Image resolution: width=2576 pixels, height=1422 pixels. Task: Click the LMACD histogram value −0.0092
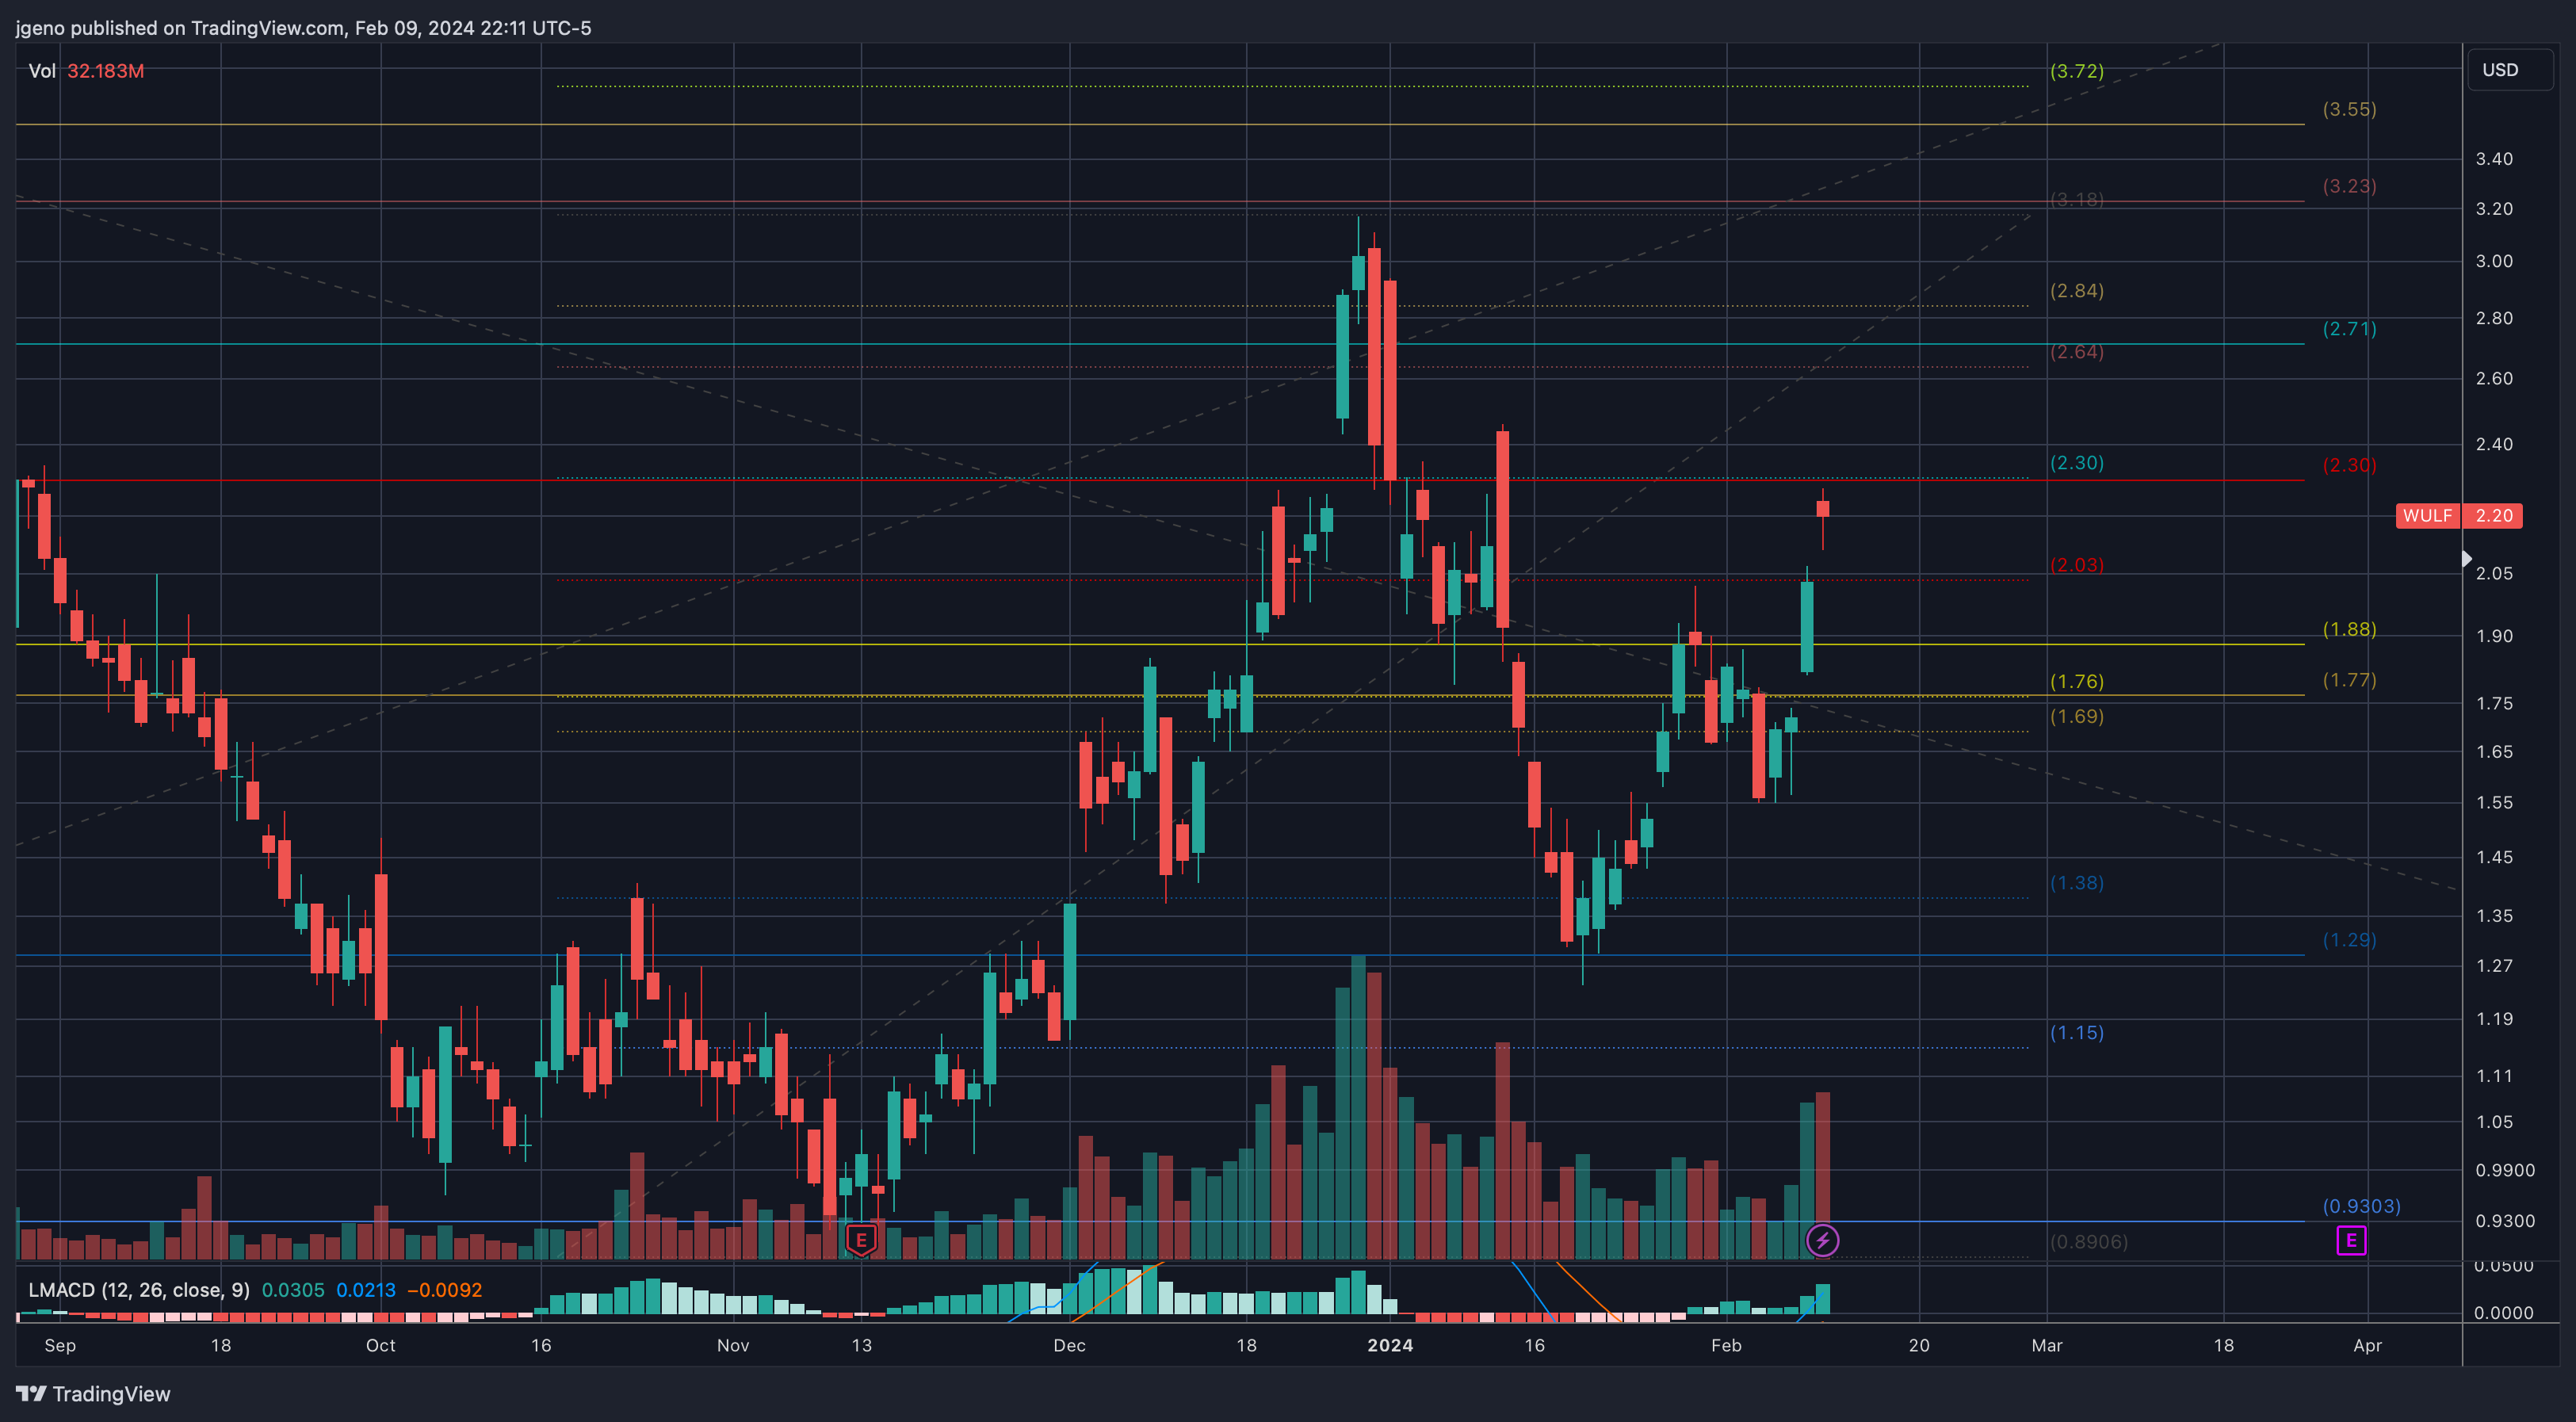(x=445, y=1290)
